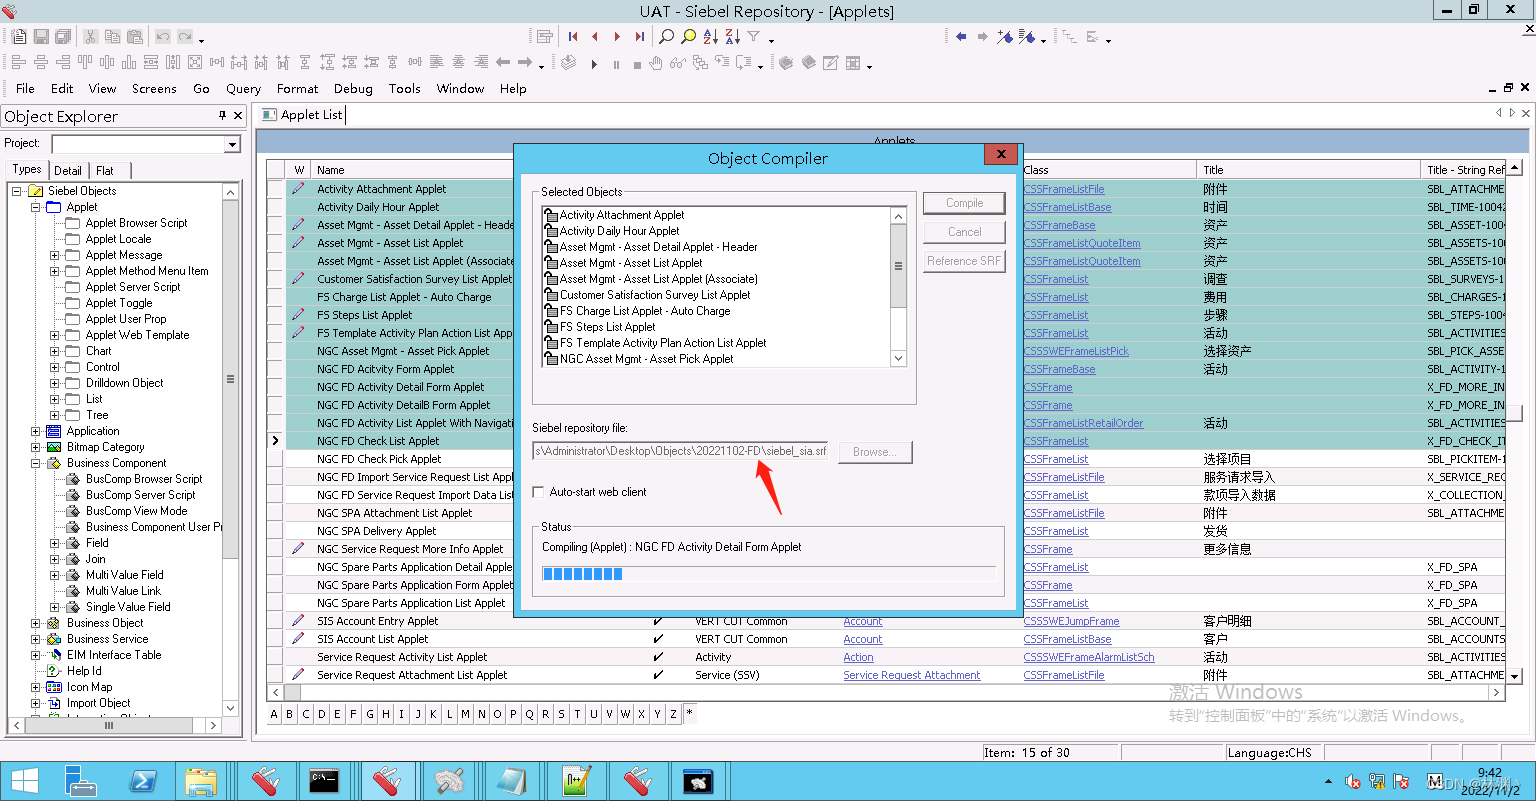Click the Siebel repository file path field
Viewport: 1536px width, 801px height.
[x=680, y=452]
